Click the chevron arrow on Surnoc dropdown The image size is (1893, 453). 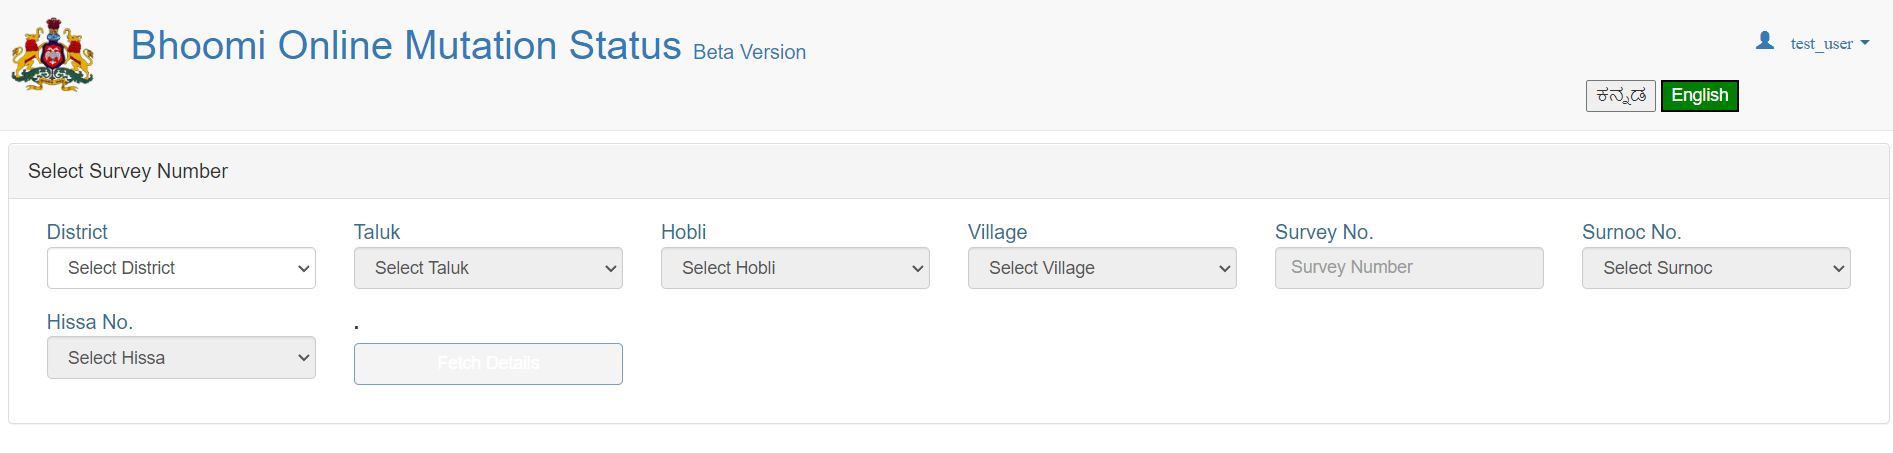coord(1838,269)
